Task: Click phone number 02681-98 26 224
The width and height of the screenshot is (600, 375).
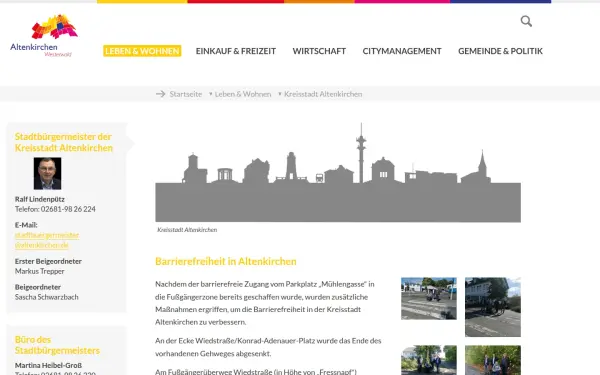Action: click(68, 209)
